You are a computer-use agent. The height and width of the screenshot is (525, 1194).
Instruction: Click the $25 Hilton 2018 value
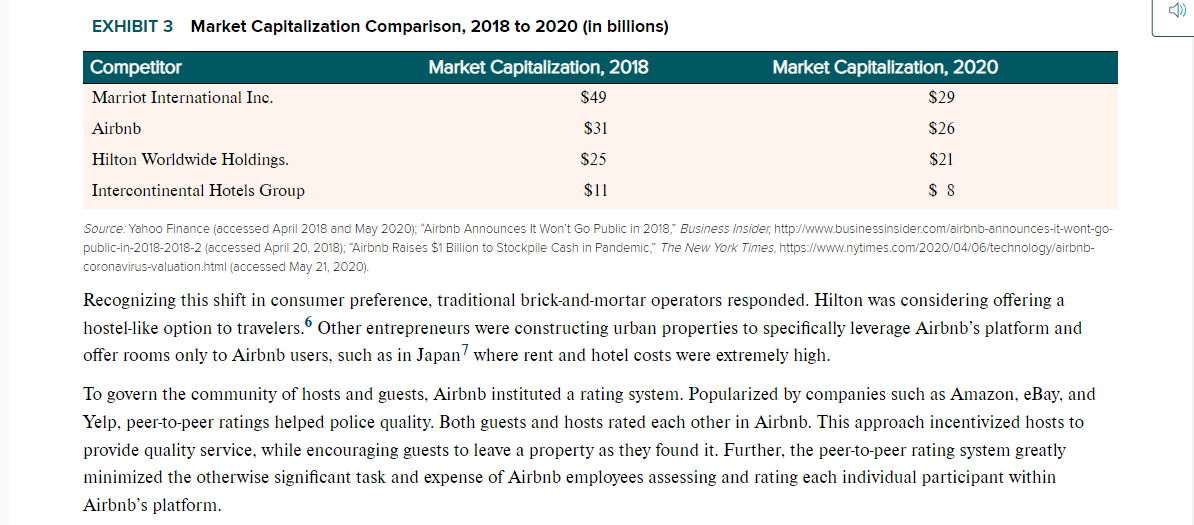pos(593,160)
